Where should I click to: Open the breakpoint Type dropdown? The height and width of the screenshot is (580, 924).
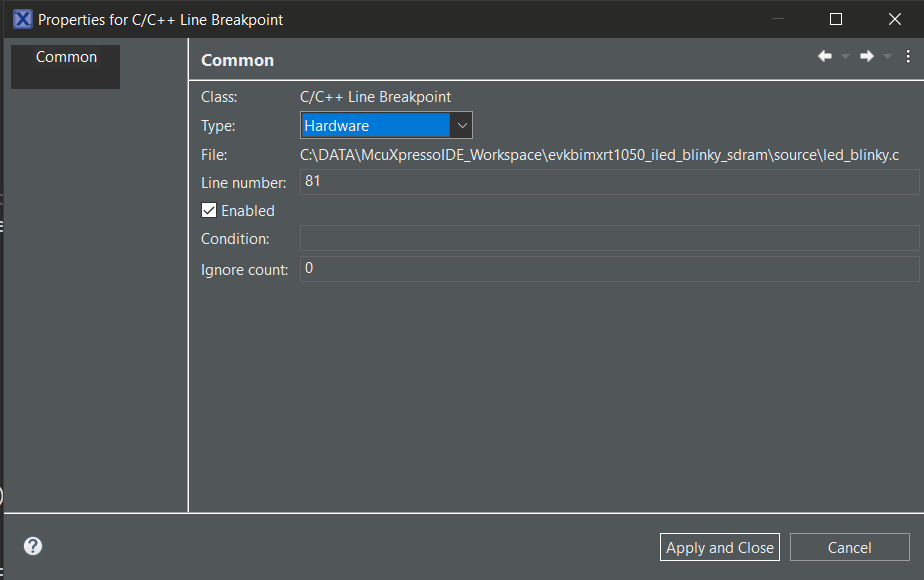386,125
